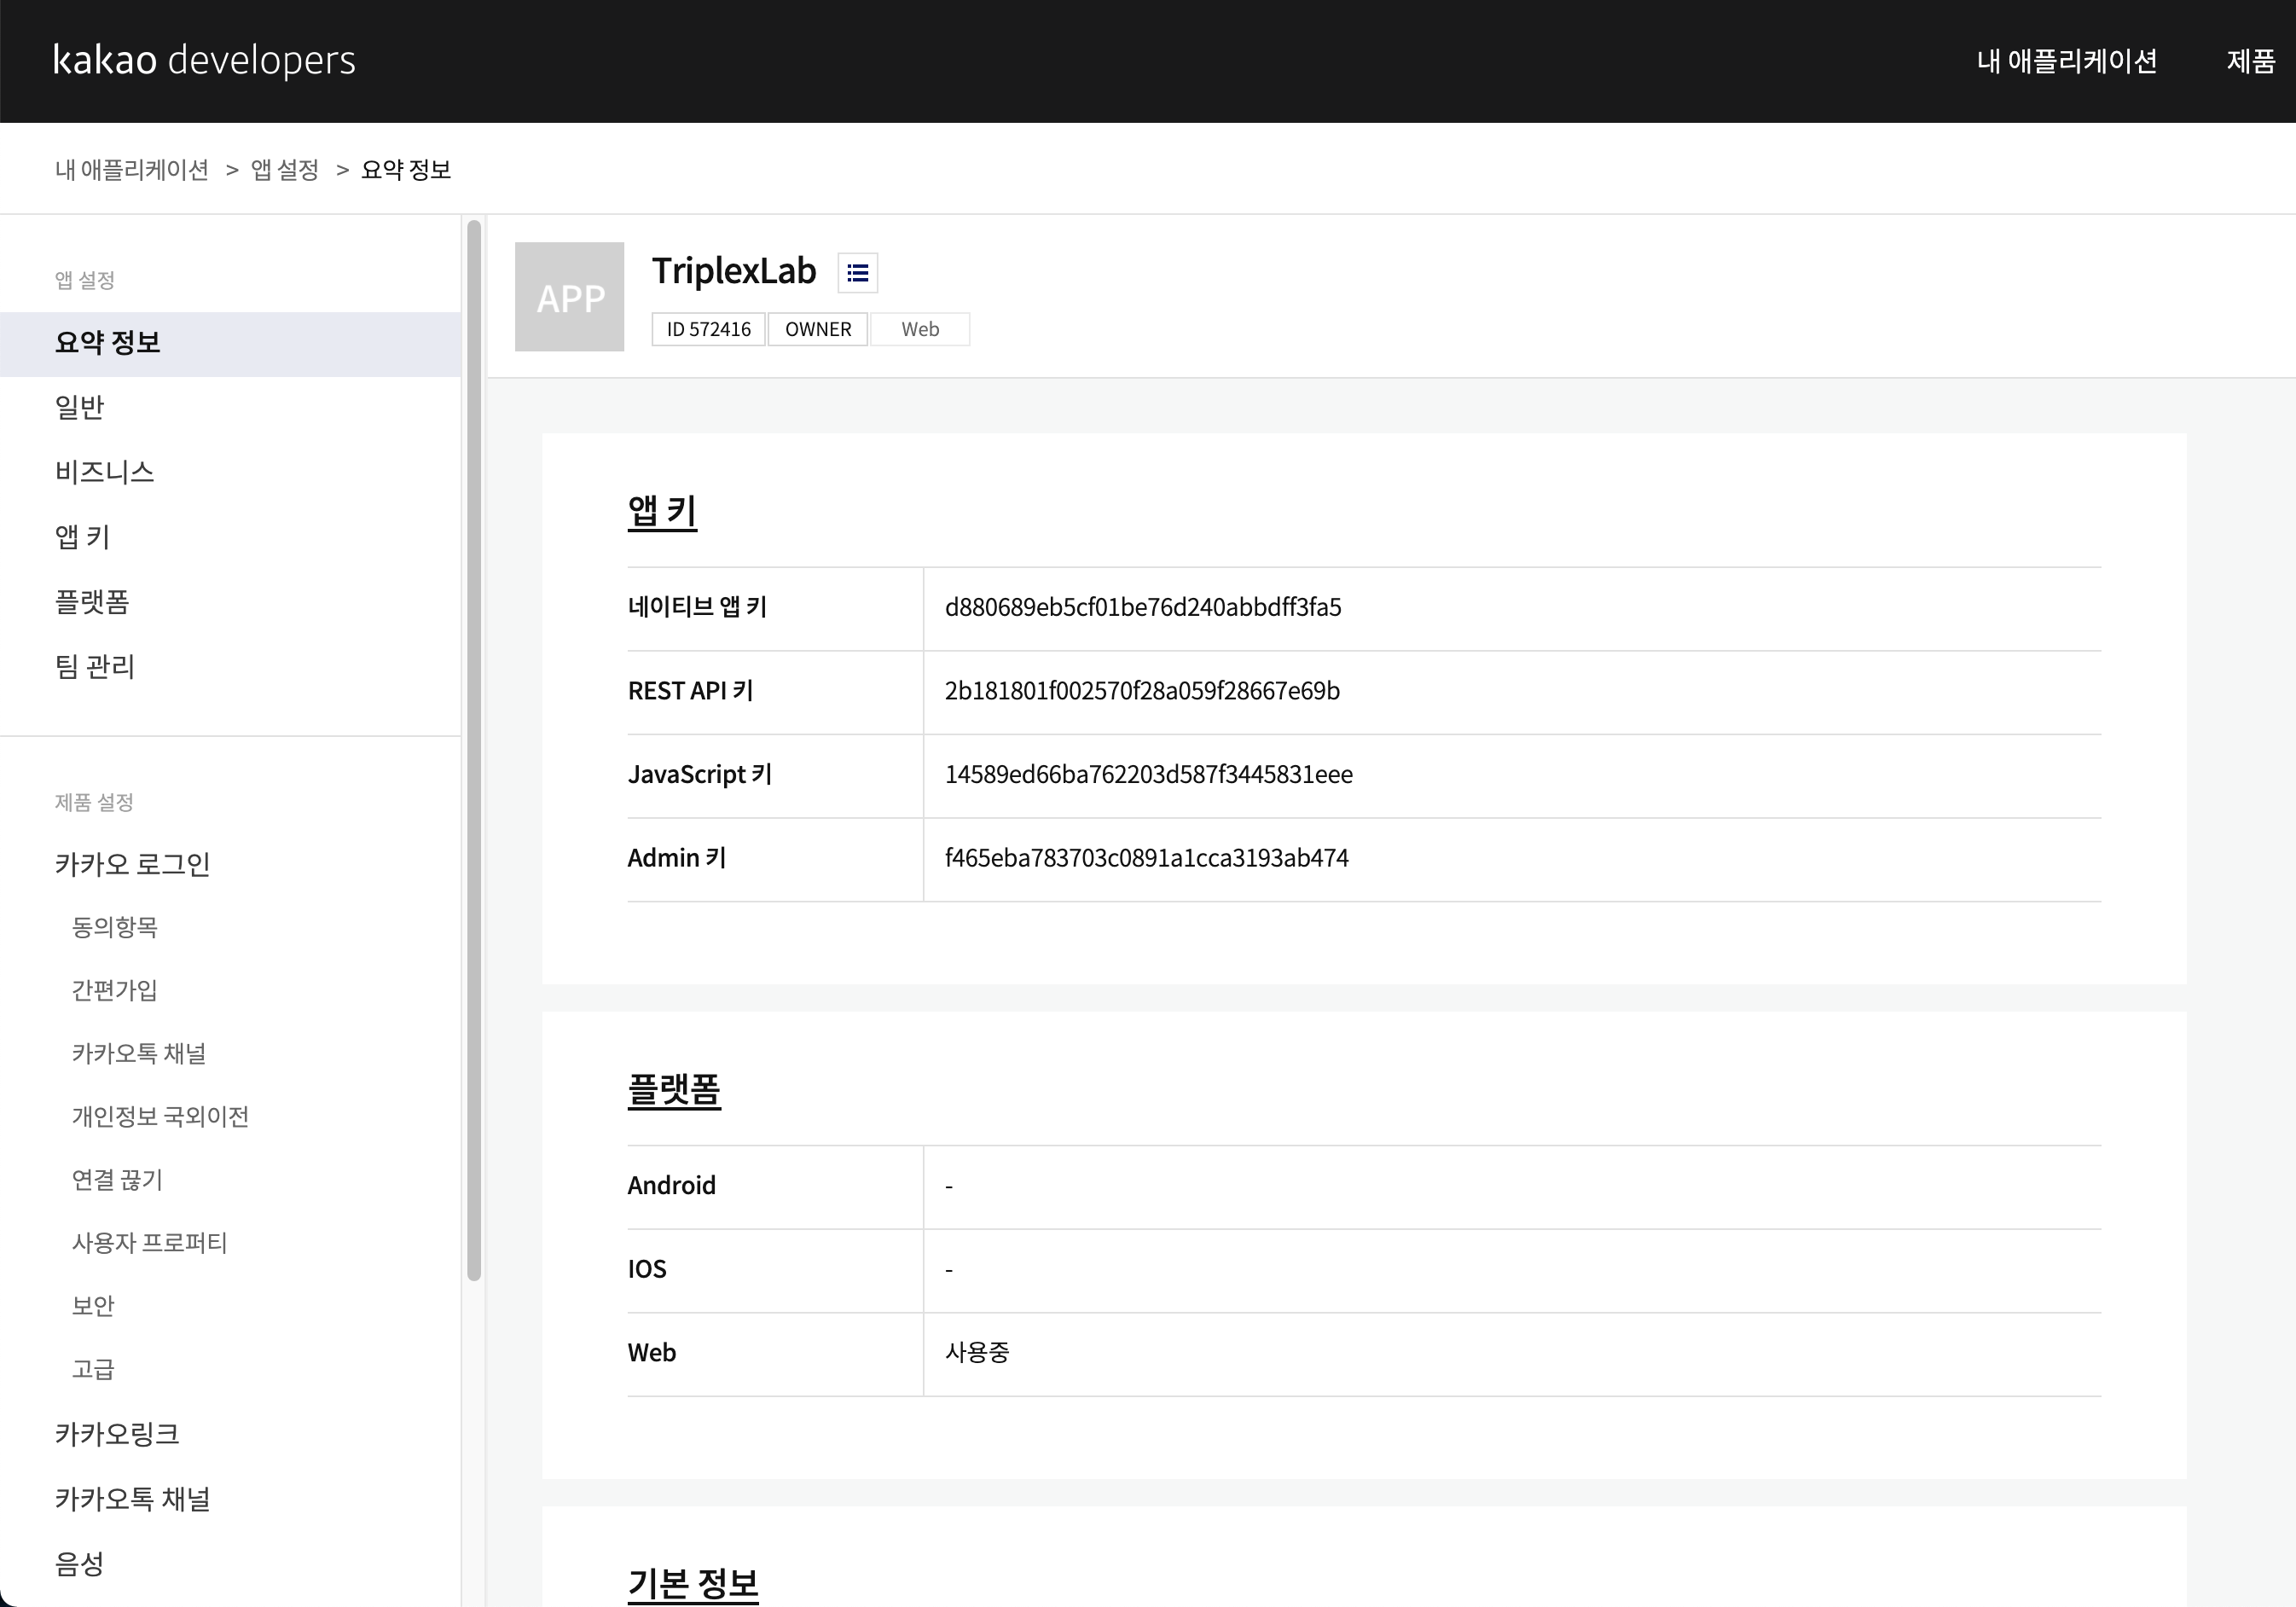Viewport: 2296px width, 1607px height.
Task: Open 플랫폼 sidebar item
Action: point(92,602)
